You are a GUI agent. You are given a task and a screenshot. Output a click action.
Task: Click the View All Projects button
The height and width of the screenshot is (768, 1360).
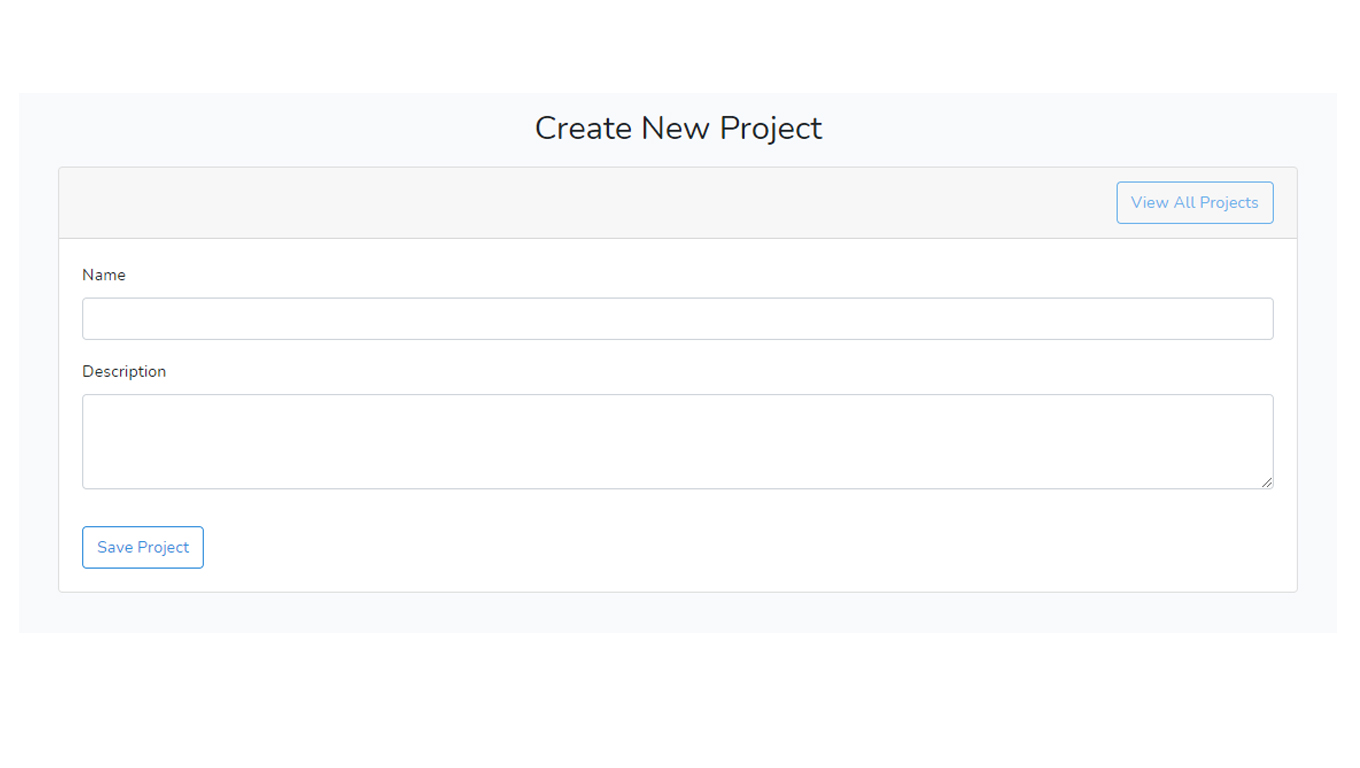pos(1194,203)
